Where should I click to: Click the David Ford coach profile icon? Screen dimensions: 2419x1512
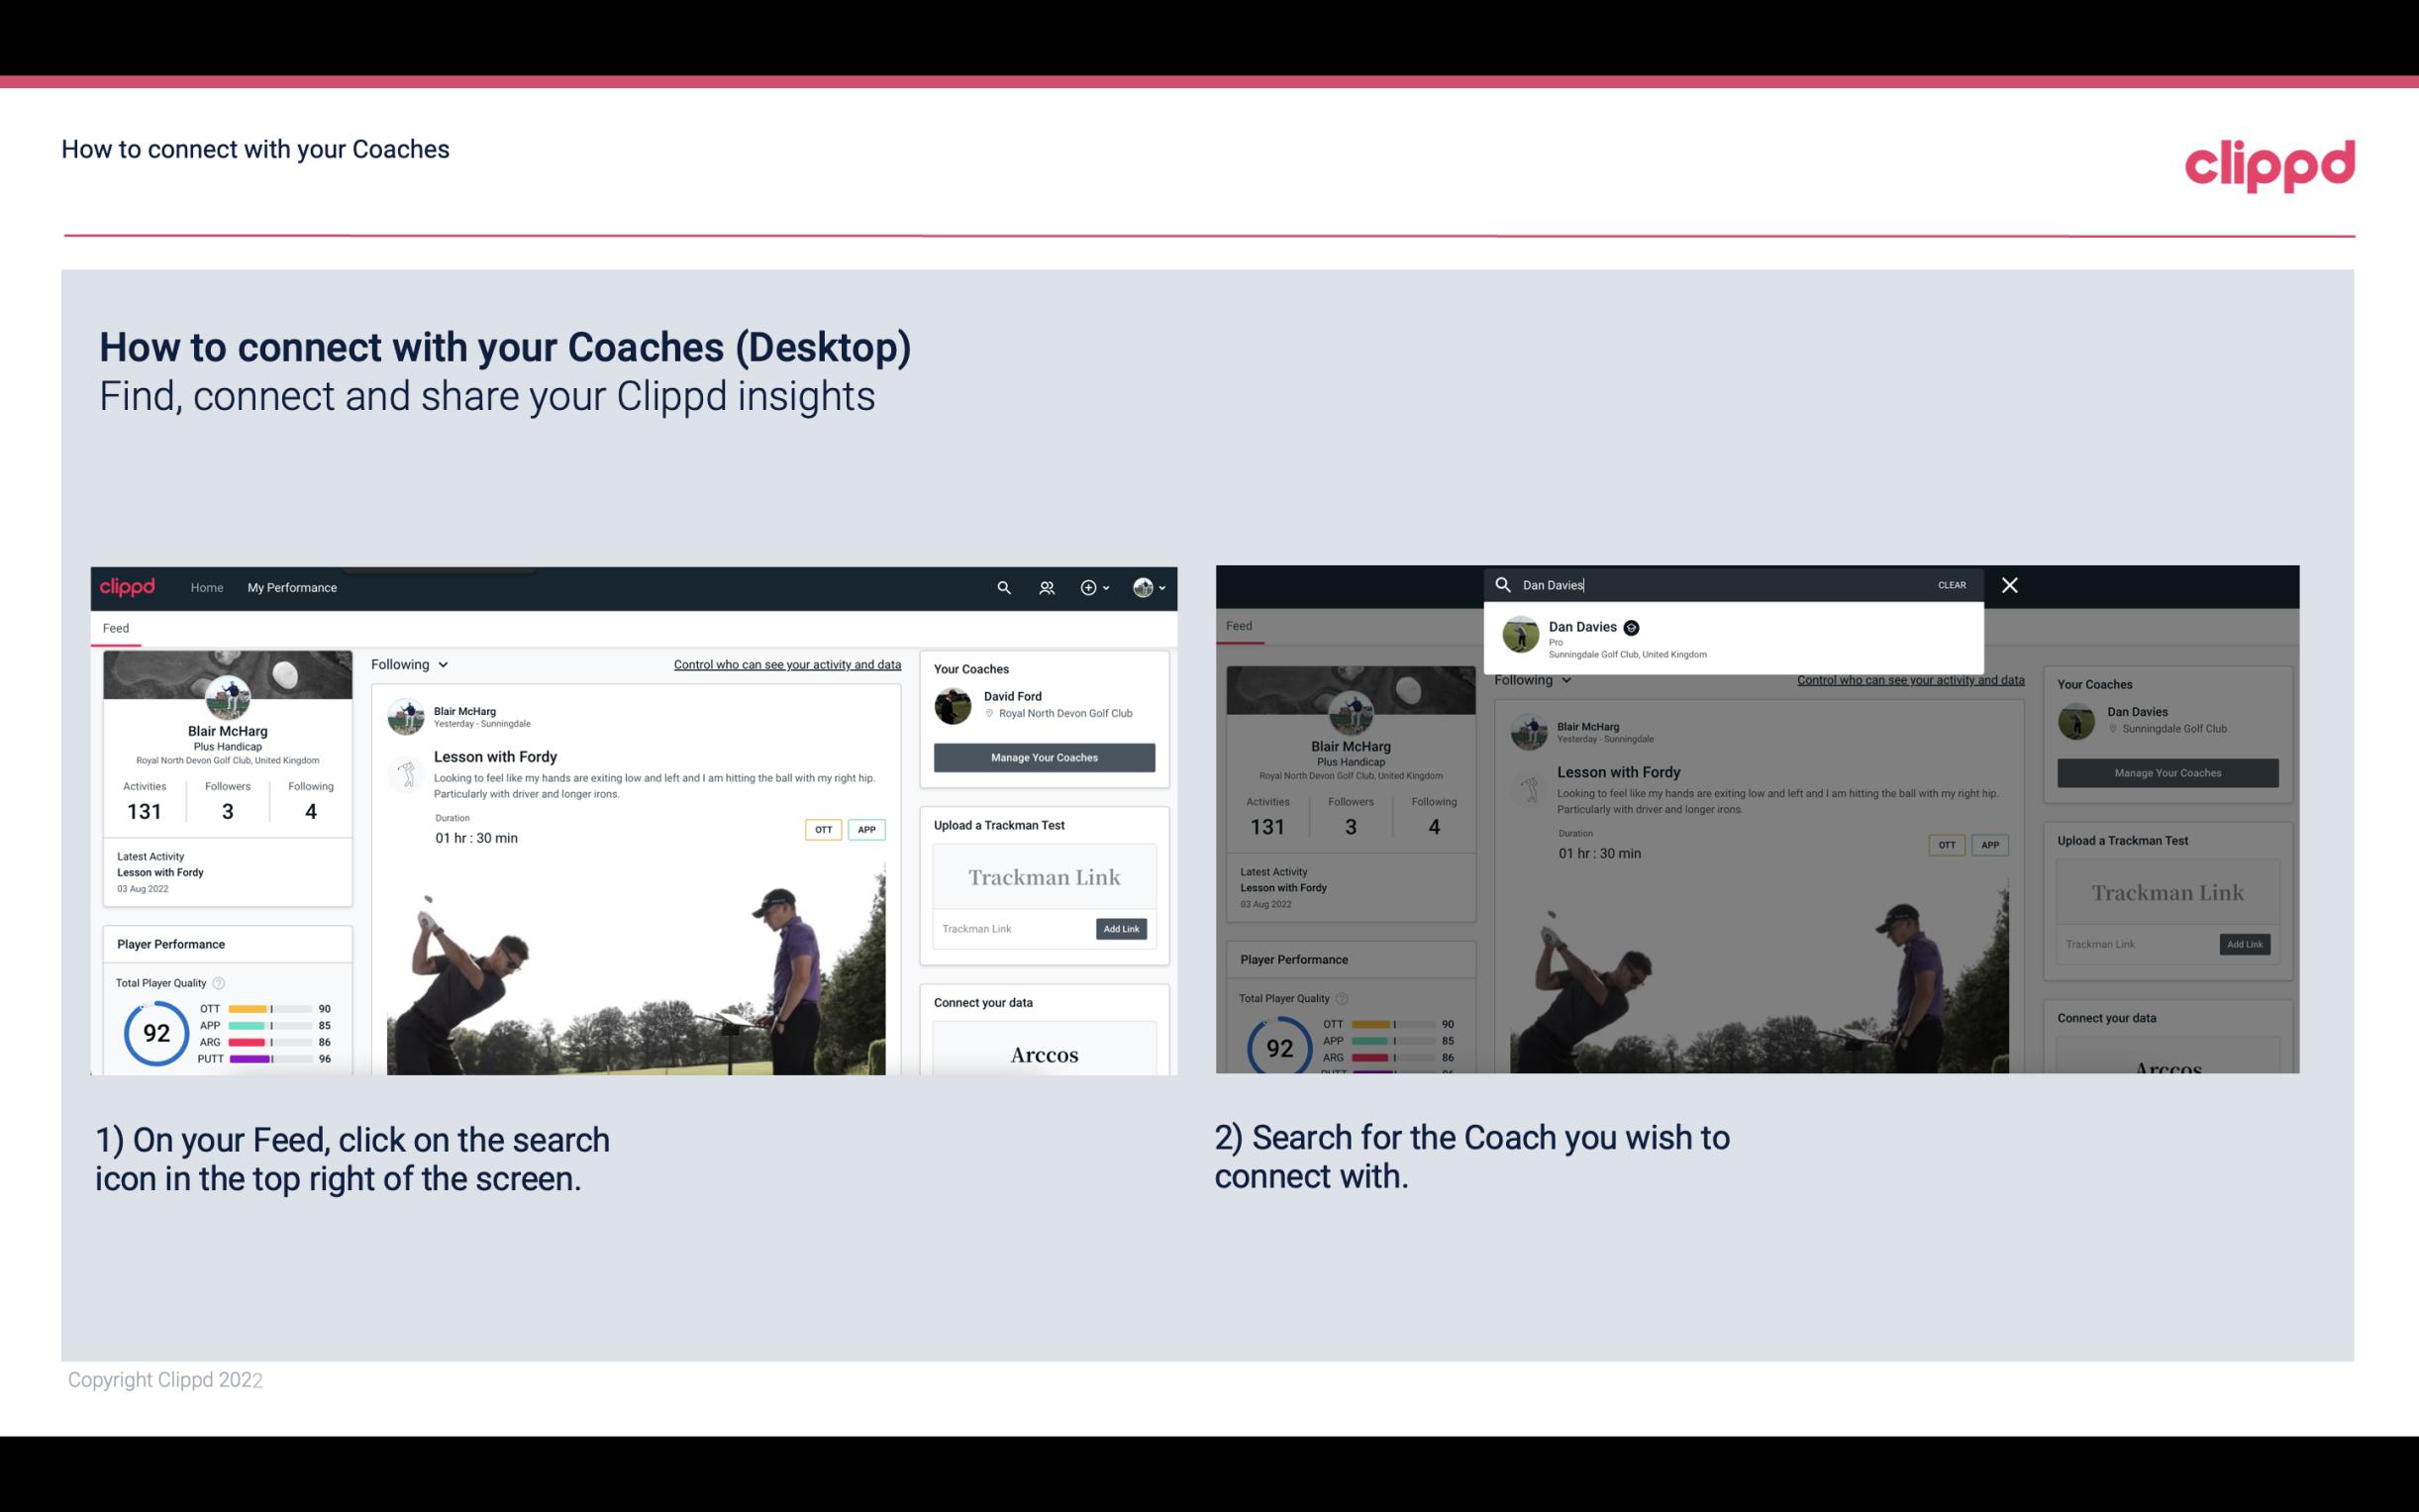[955, 704]
